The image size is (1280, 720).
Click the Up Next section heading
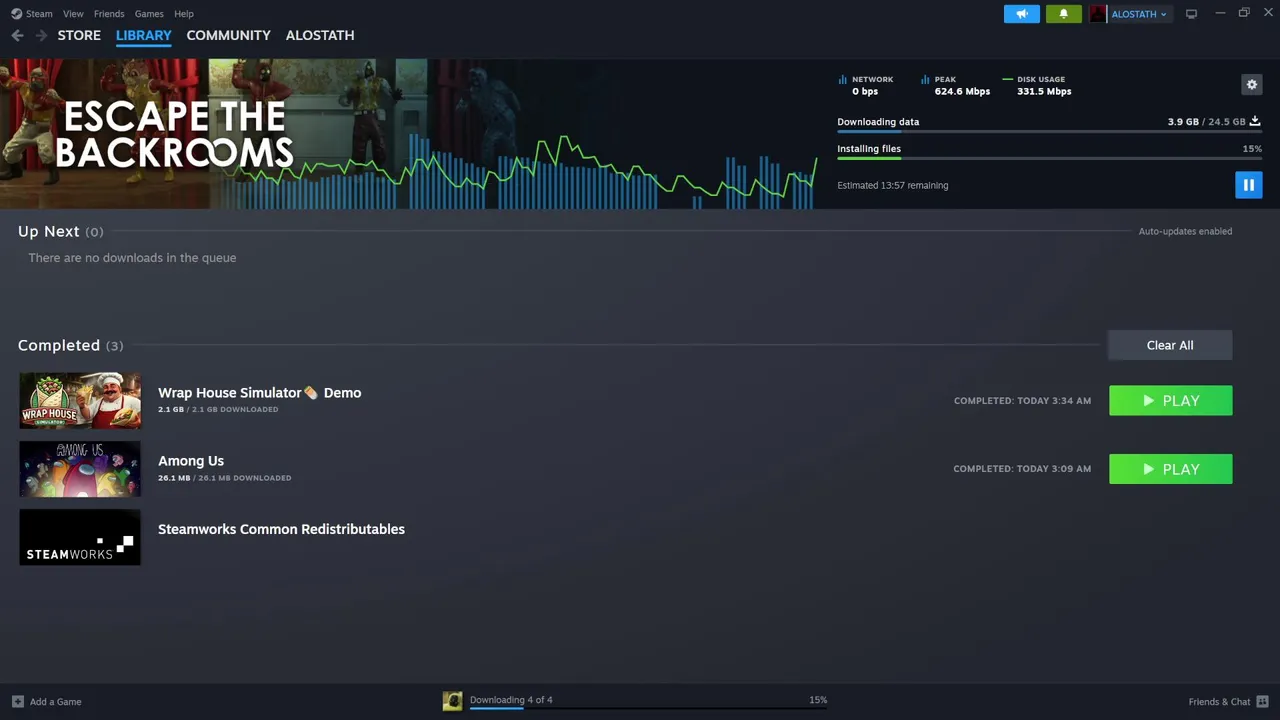click(x=60, y=231)
